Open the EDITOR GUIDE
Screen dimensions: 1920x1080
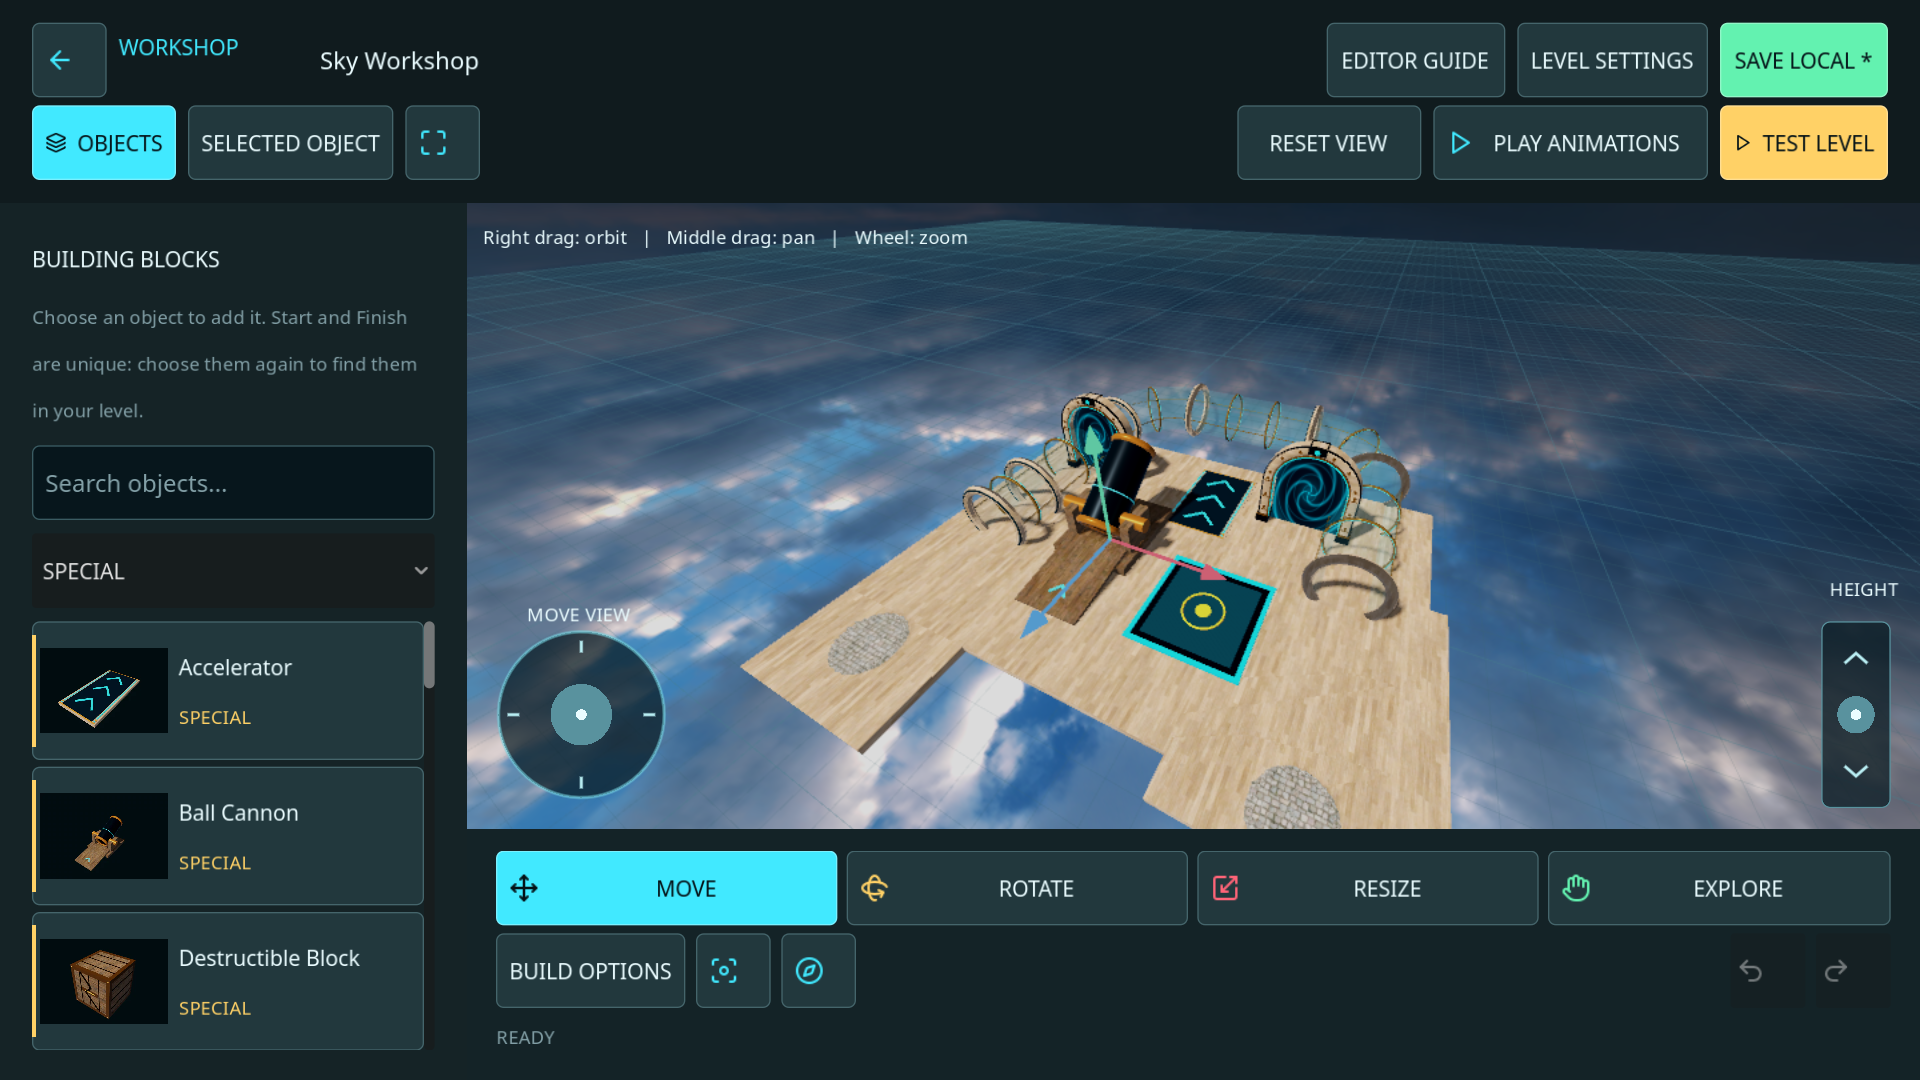(x=1415, y=60)
